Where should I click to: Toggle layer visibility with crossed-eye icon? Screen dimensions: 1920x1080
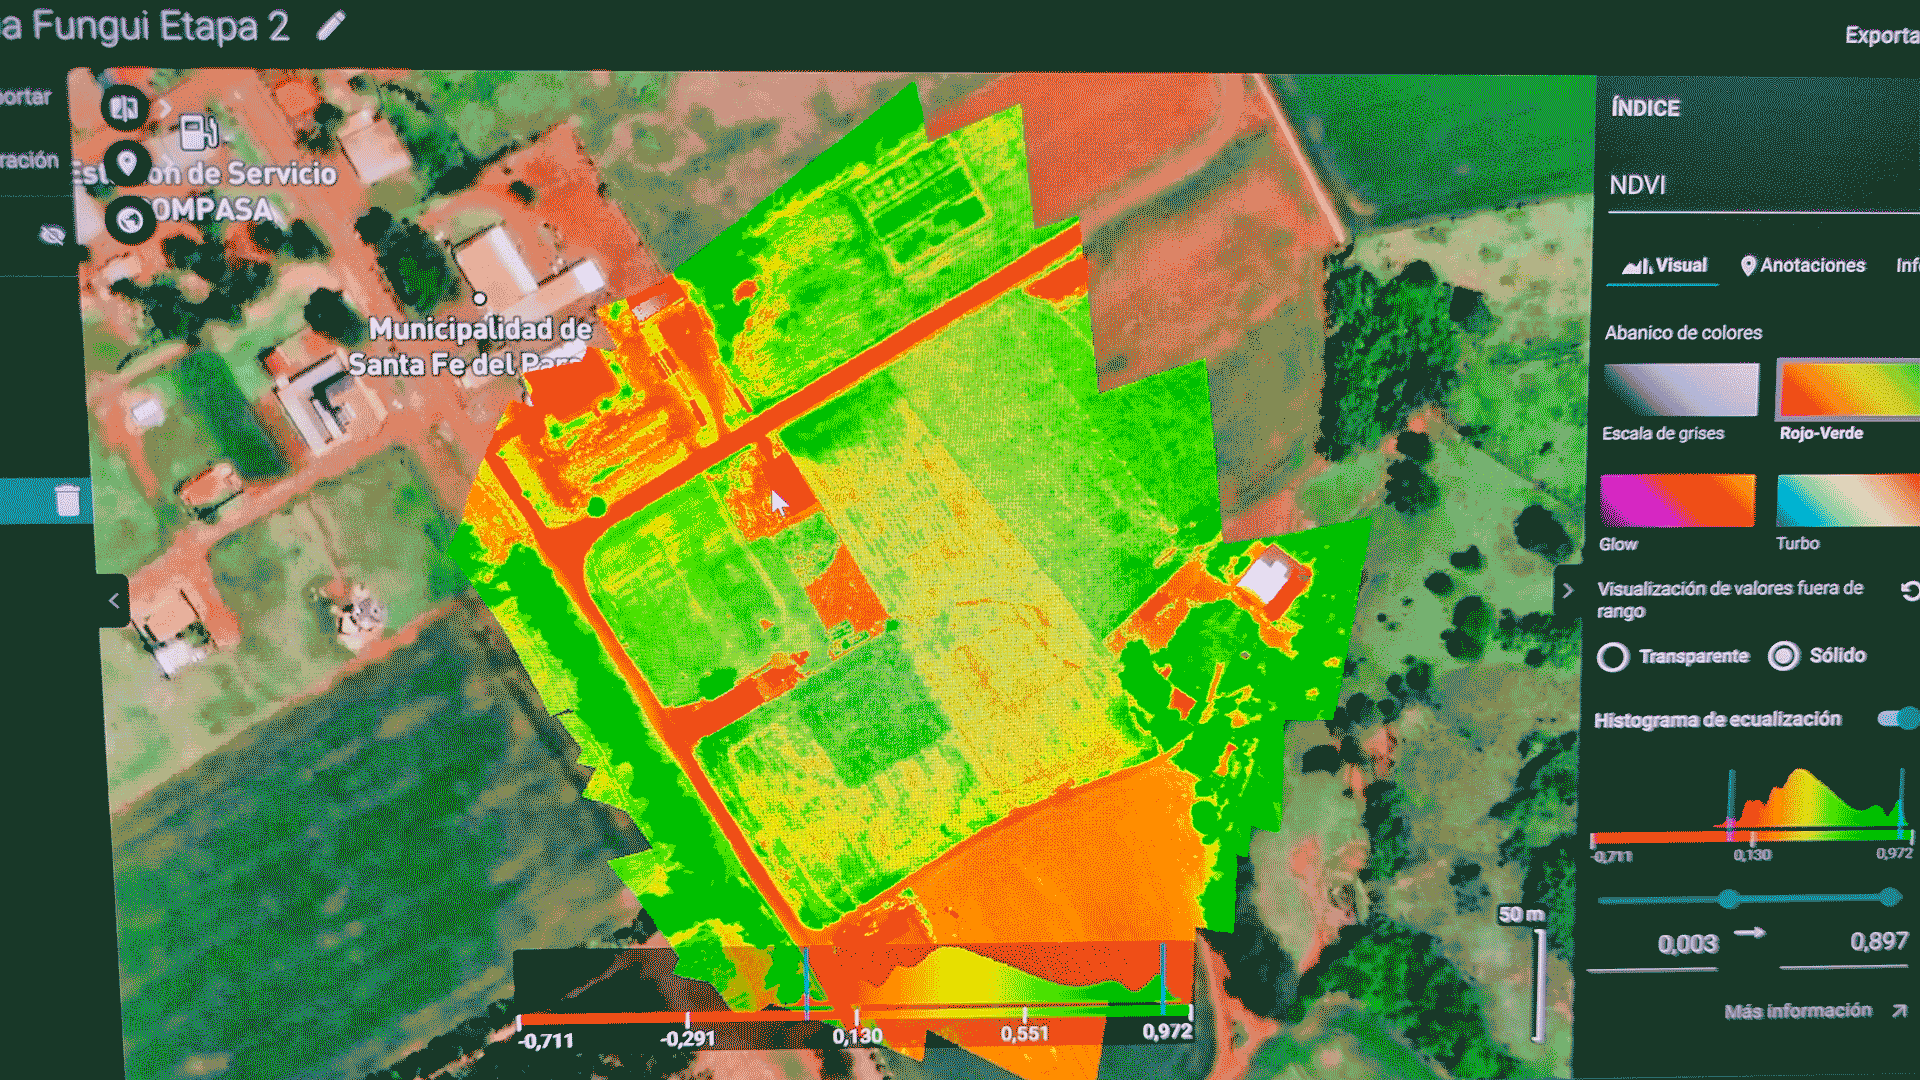coord(52,235)
